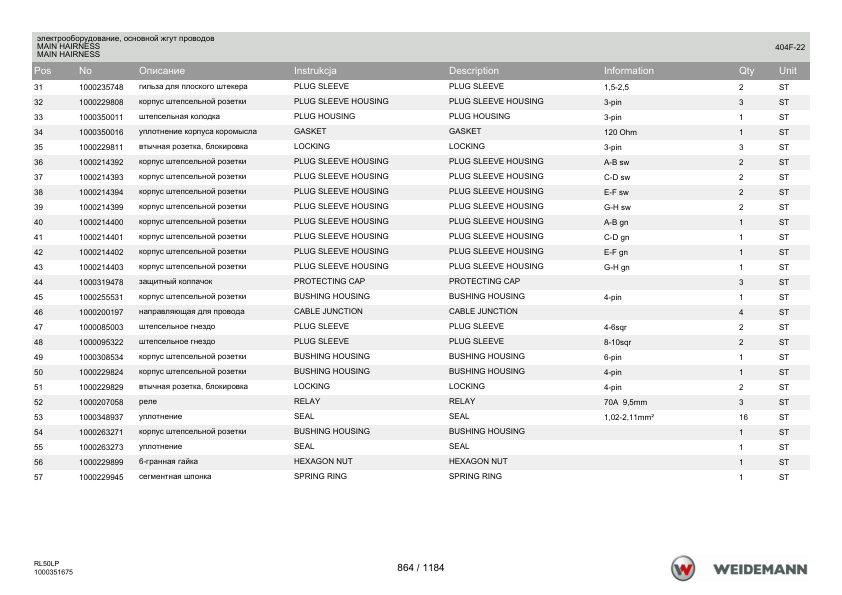
Task: Select the HEXAGON NUT row at position 56
Action: tap(421, 462)
